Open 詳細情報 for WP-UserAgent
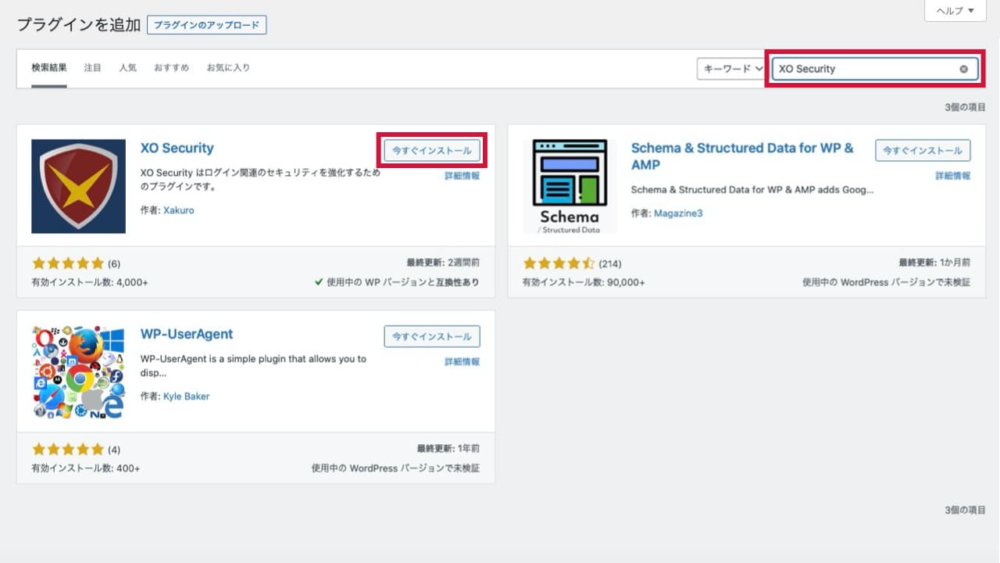 pyautogui.click(x=462, y=362)
